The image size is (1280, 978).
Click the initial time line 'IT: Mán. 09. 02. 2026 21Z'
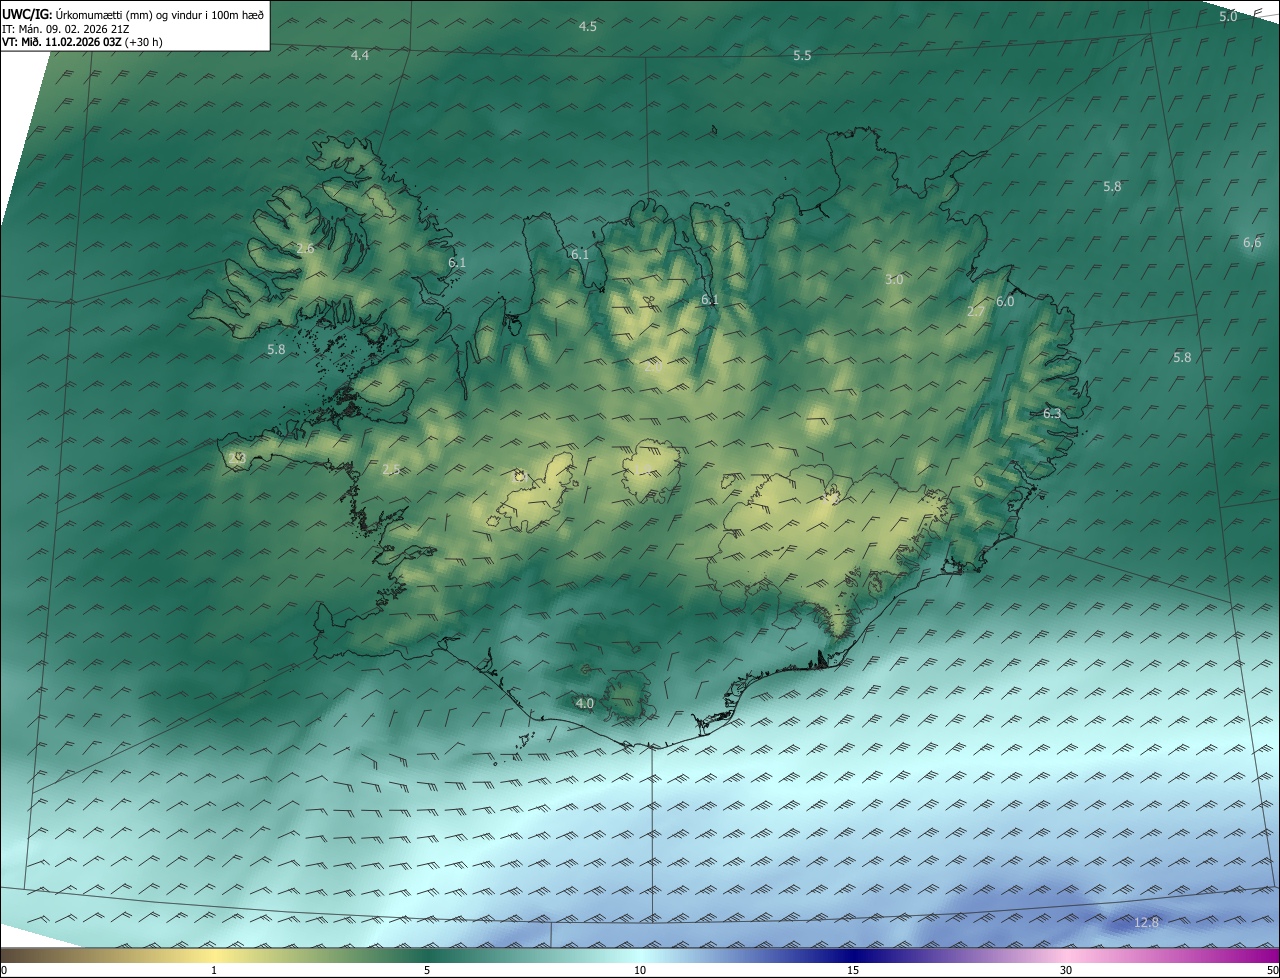[68, 28]
